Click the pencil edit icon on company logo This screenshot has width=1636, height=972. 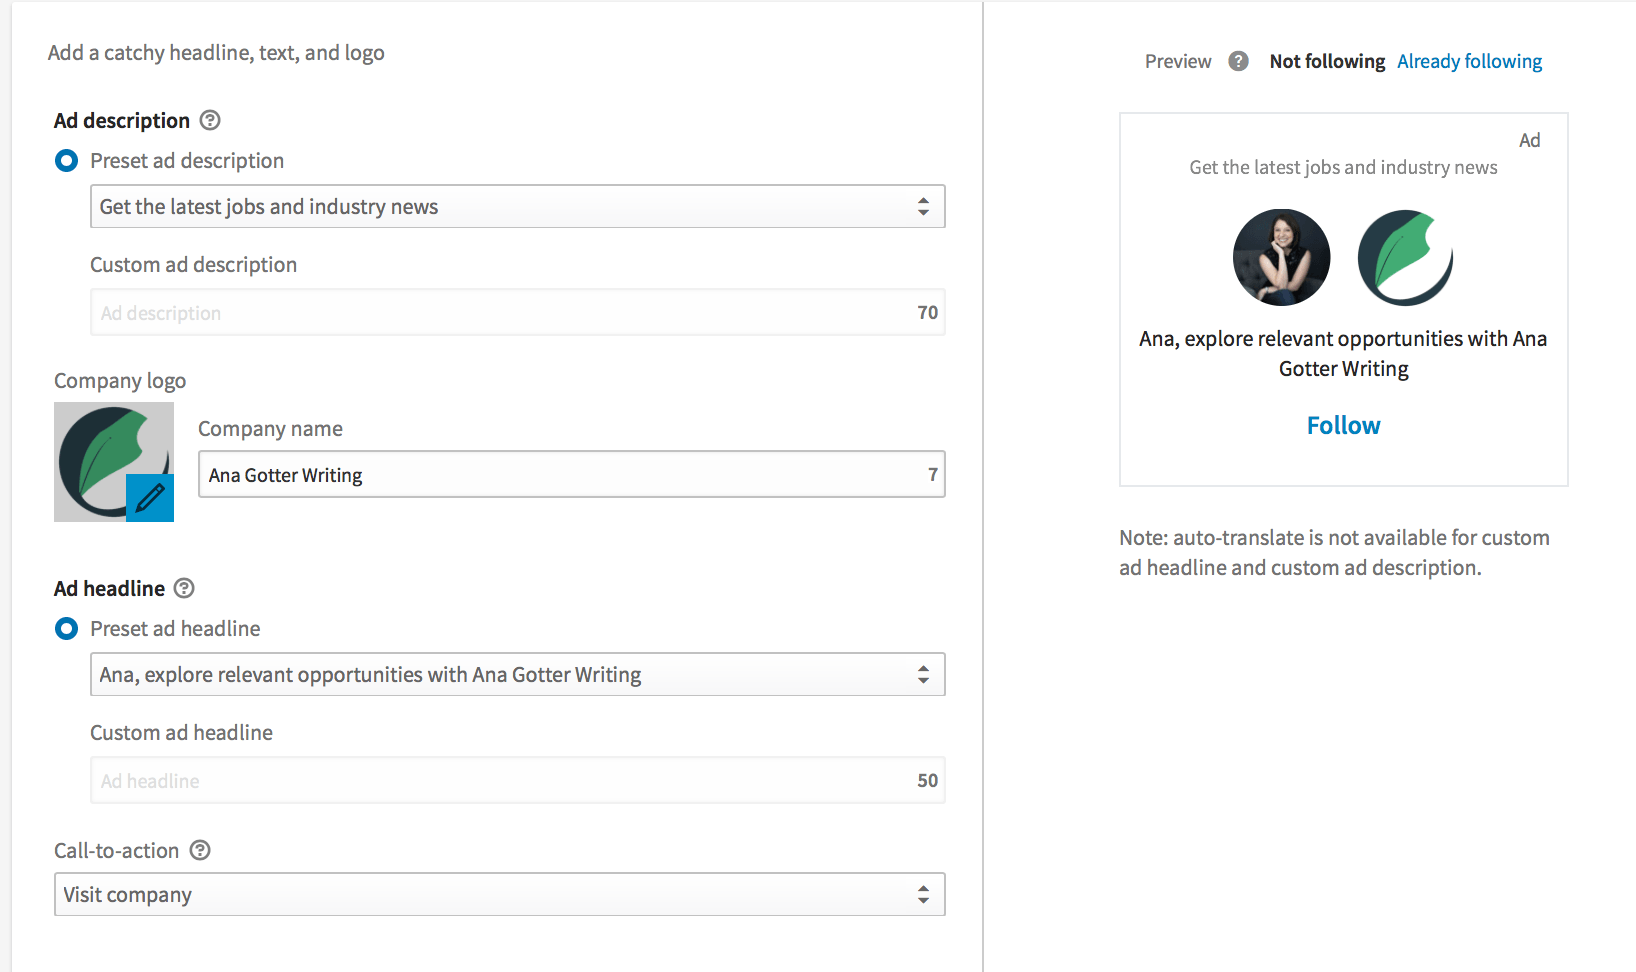(x=150, y=497)
